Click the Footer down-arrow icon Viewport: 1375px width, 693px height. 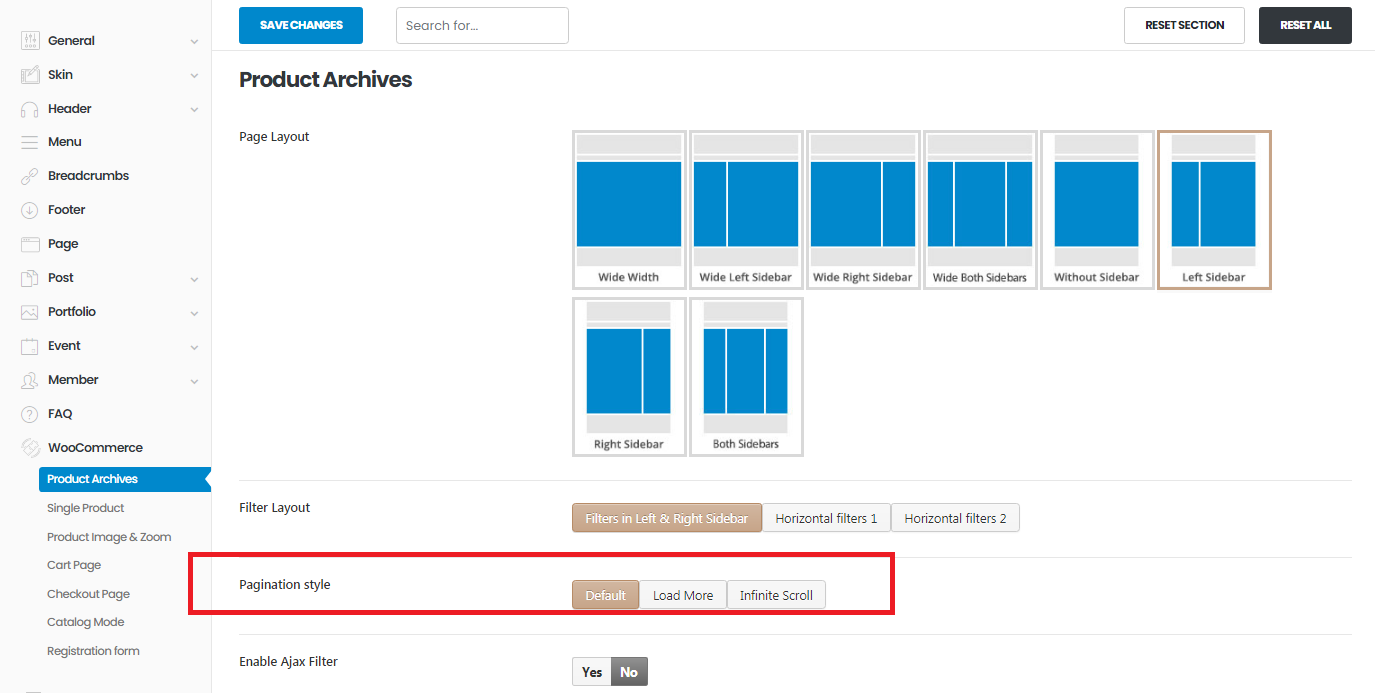29,210
